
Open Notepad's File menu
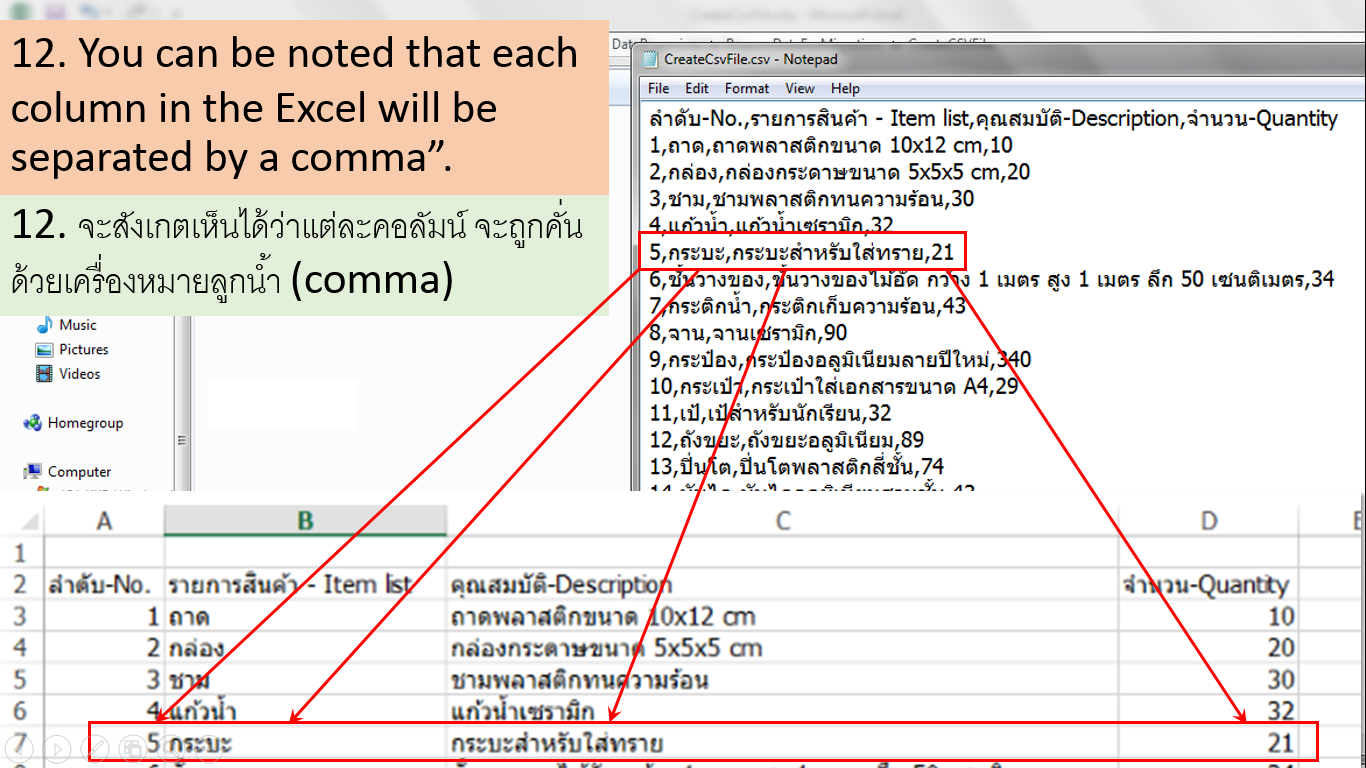(657, 88)
